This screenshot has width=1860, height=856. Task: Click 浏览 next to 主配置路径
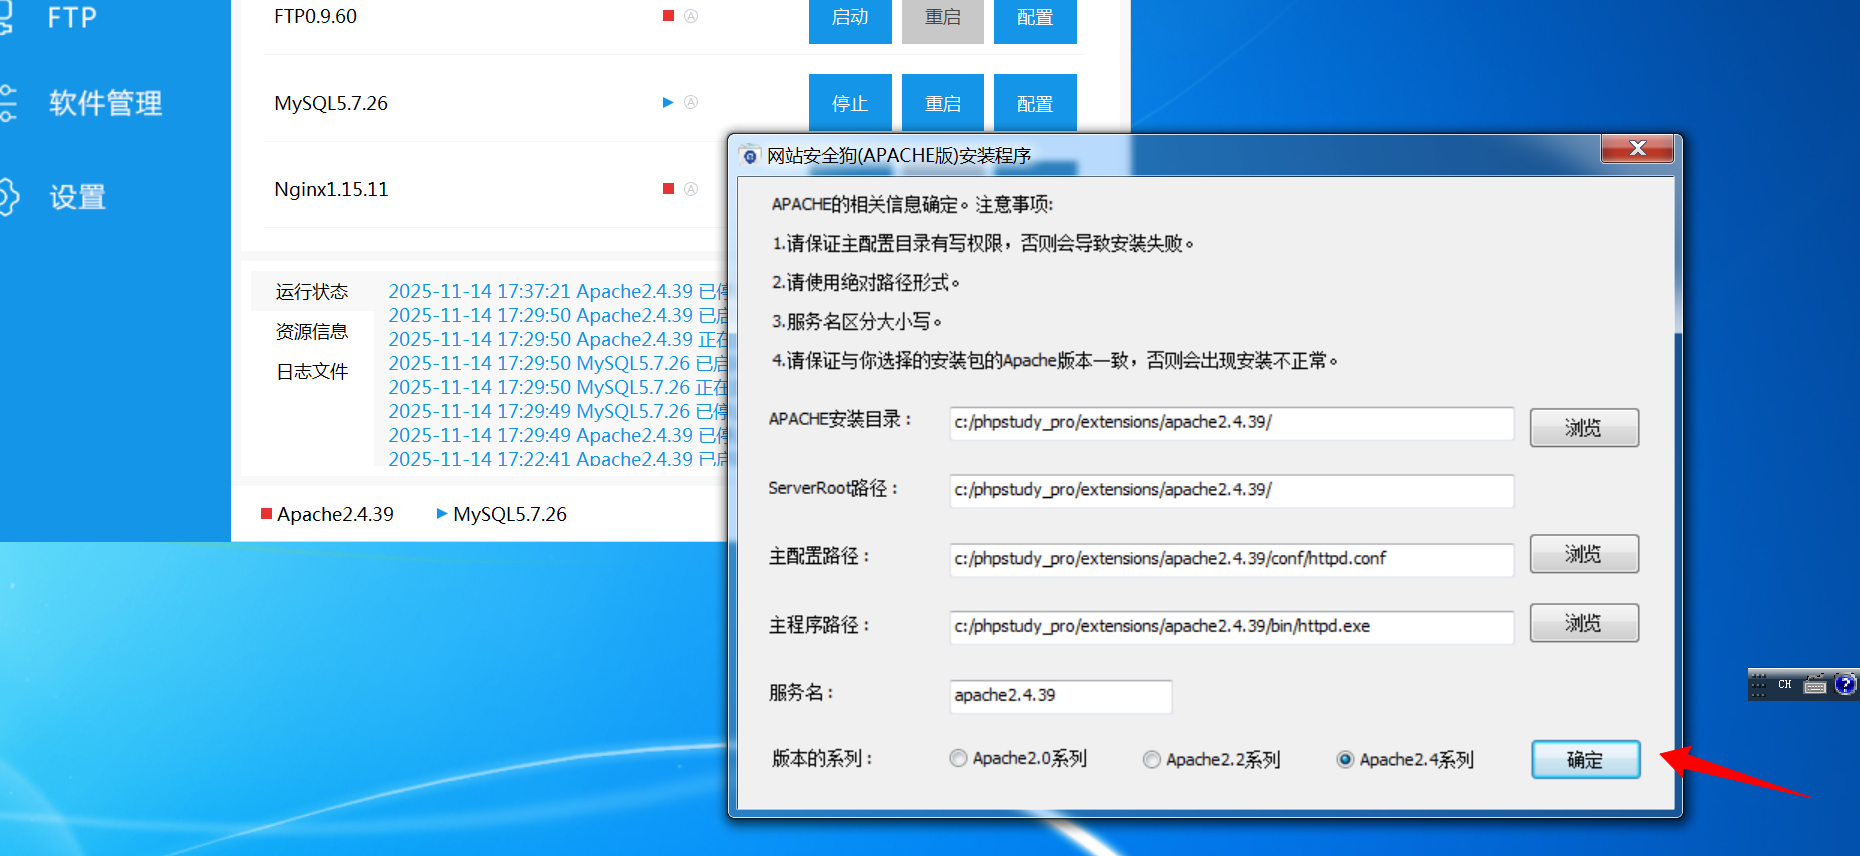click(1584, 554)
